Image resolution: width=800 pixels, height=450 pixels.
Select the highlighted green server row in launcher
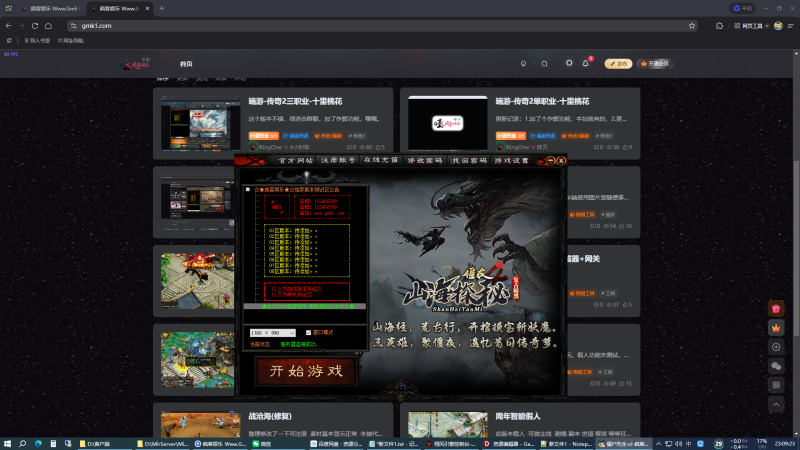coord(305,306)
